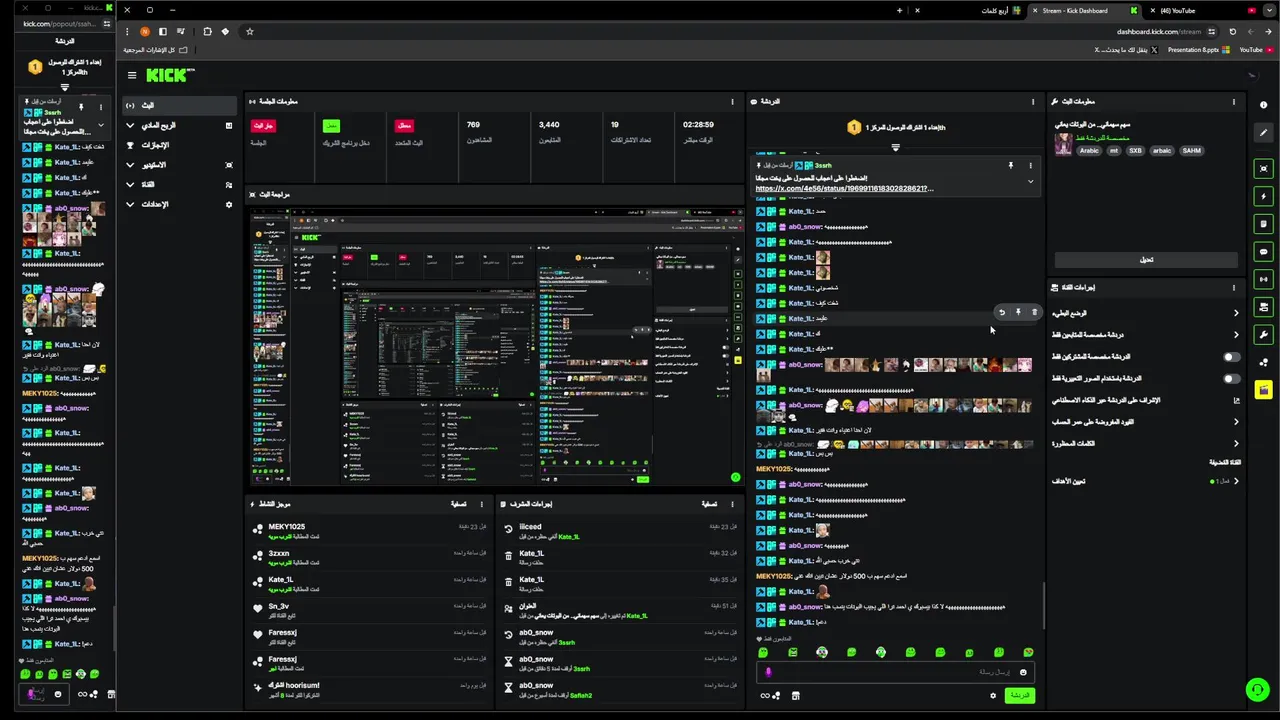Click the green help bubble at bottom right

(1257, 690)
